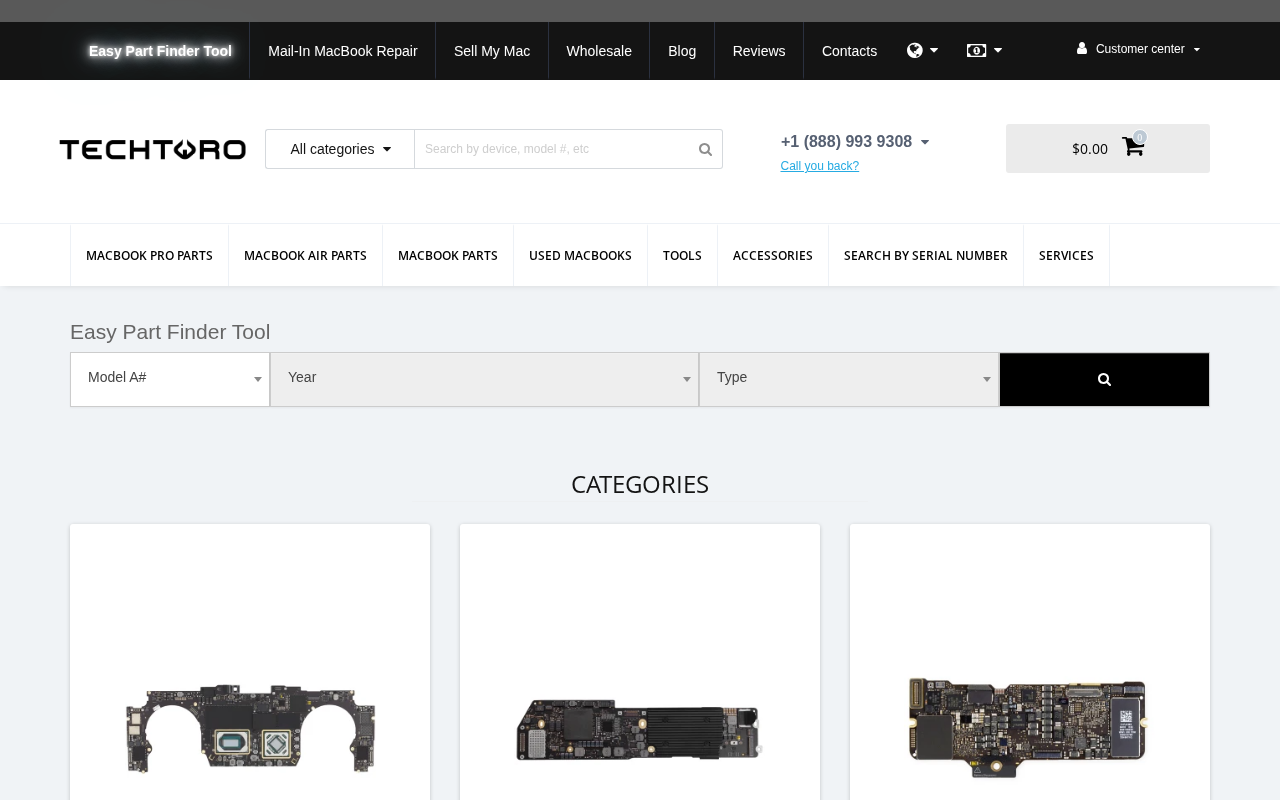Click the globe language selector icon
Screen dimensions: 1280x800
pos(914,51)
